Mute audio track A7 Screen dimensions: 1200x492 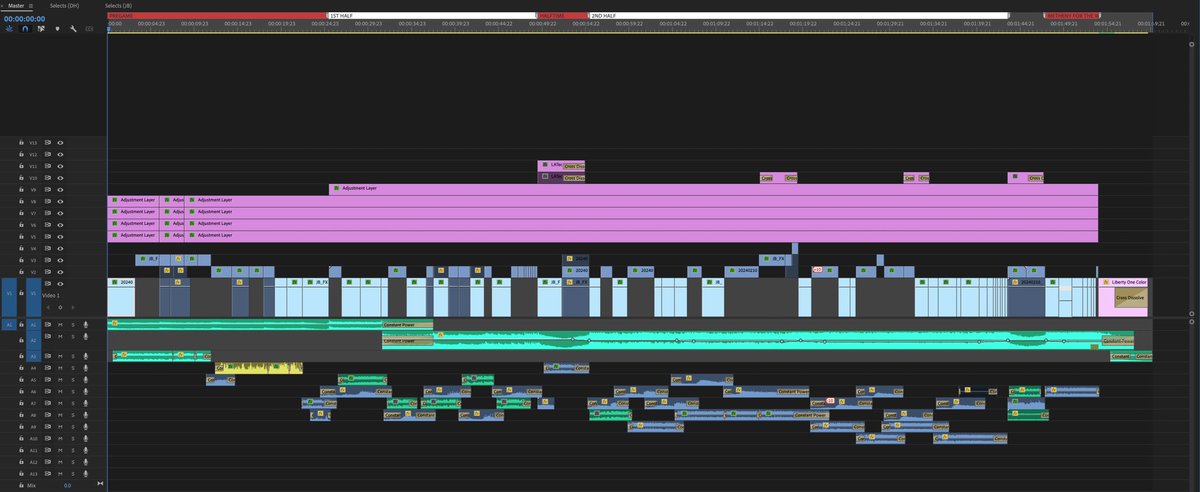[60, 403]
